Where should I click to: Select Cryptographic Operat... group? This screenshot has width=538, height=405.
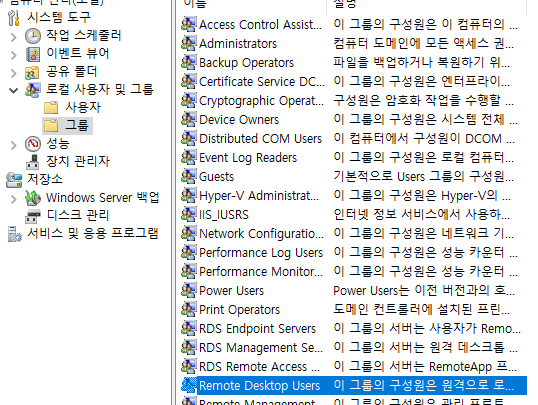[x=261, y=101]
